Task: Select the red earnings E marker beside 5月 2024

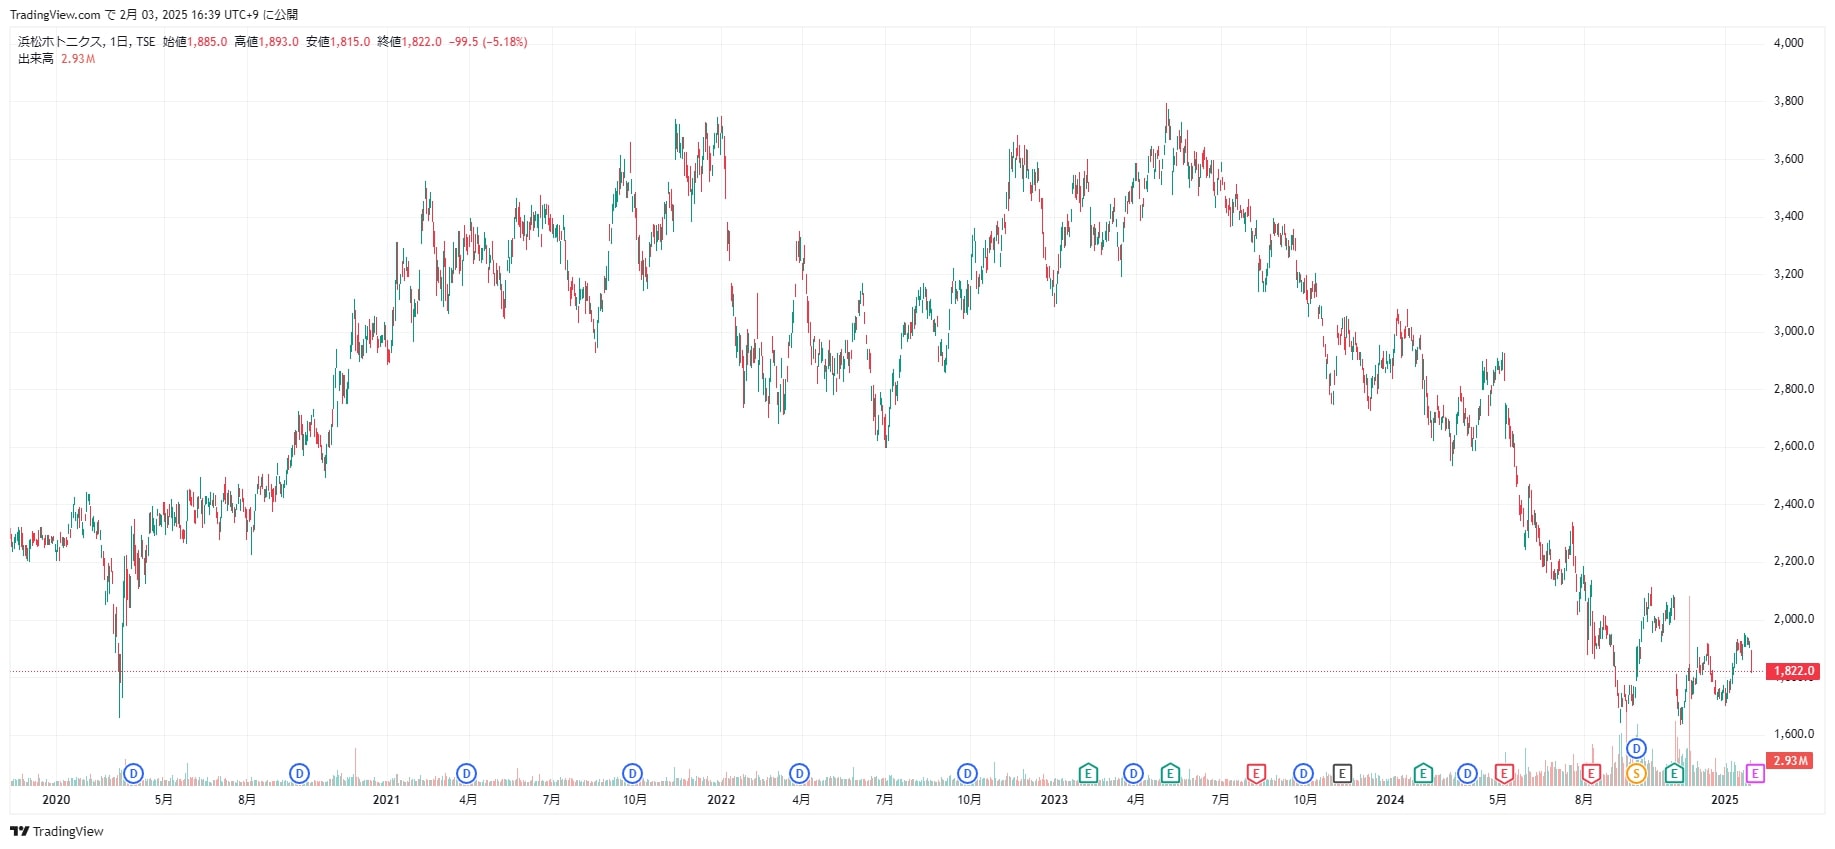Action: point(1504,773)
